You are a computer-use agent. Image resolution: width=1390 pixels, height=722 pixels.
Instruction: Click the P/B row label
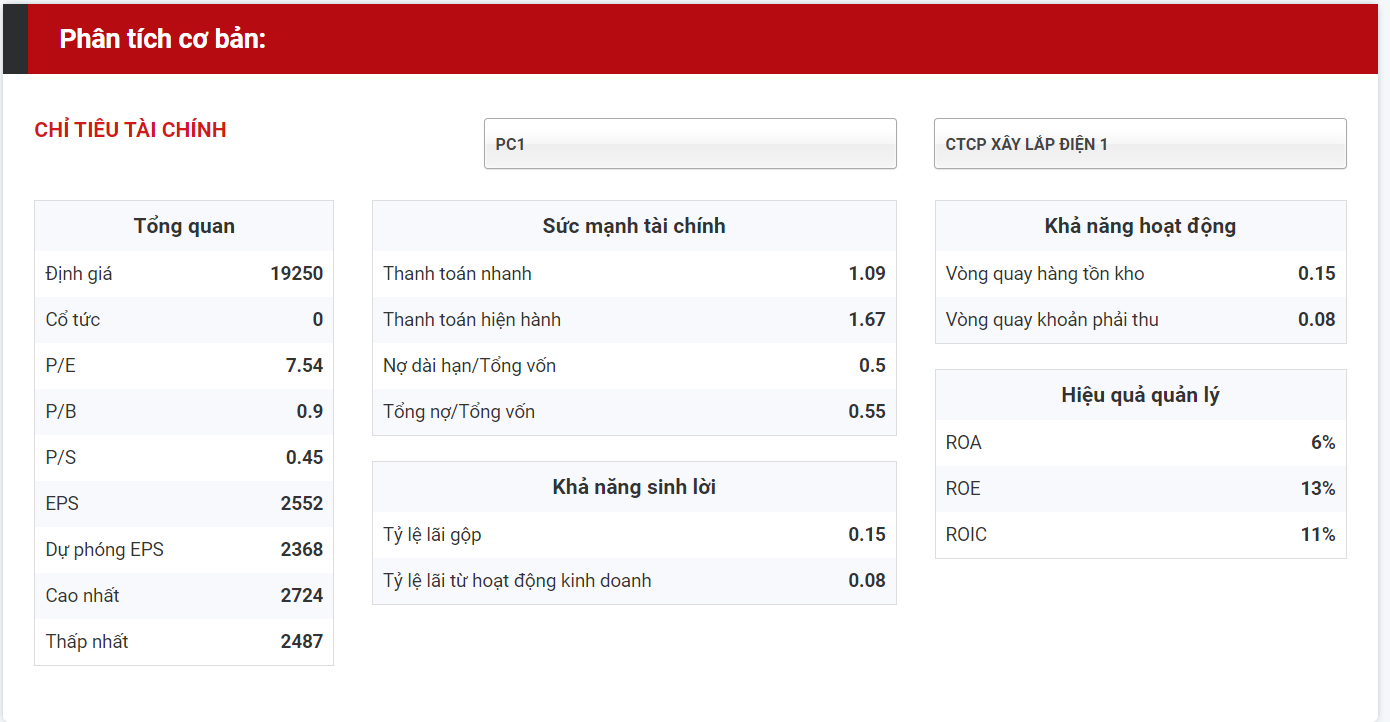pos(61,412)
